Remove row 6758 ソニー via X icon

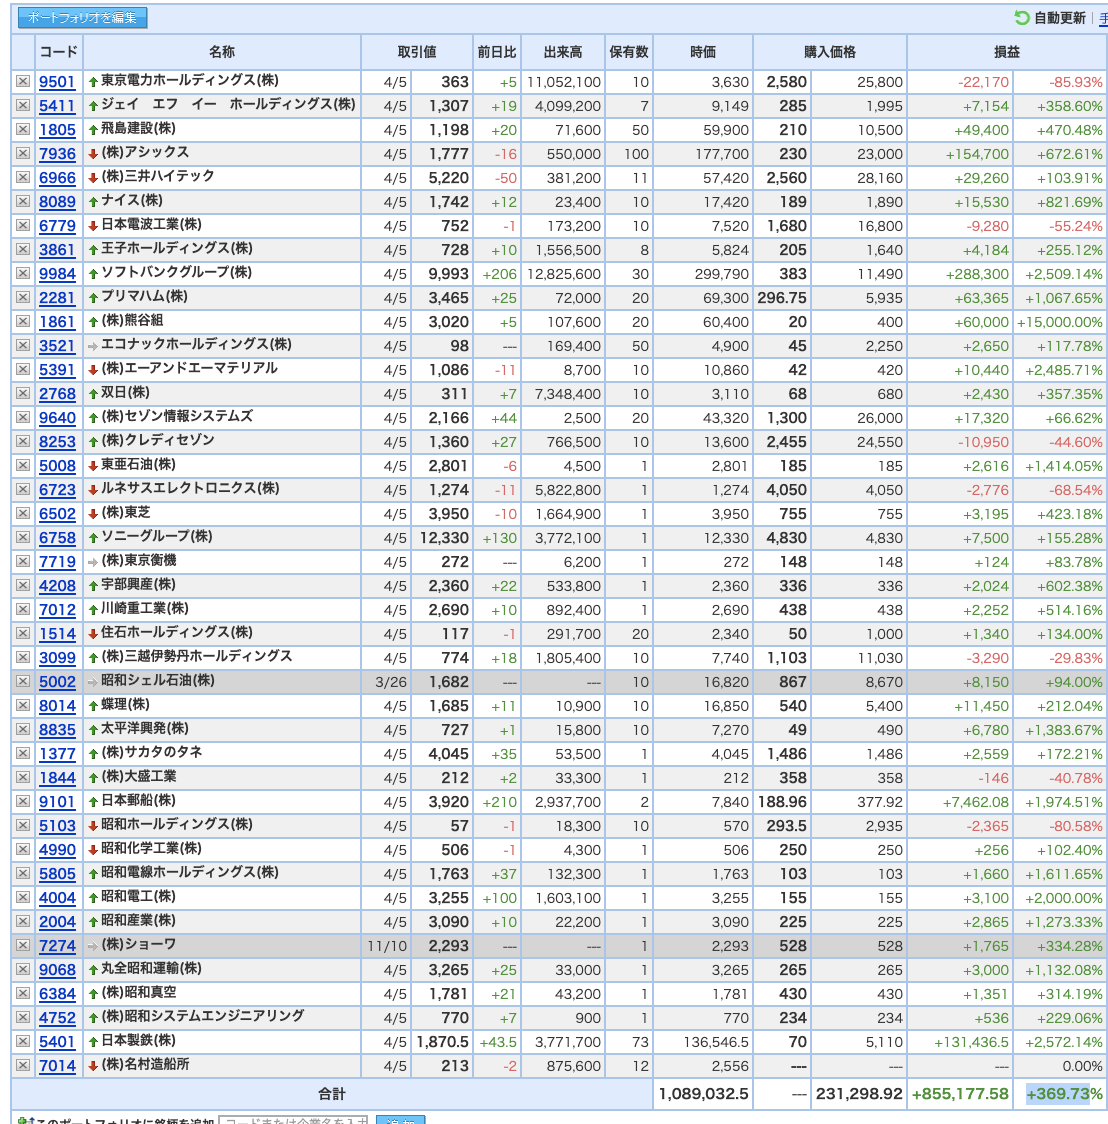23,538
